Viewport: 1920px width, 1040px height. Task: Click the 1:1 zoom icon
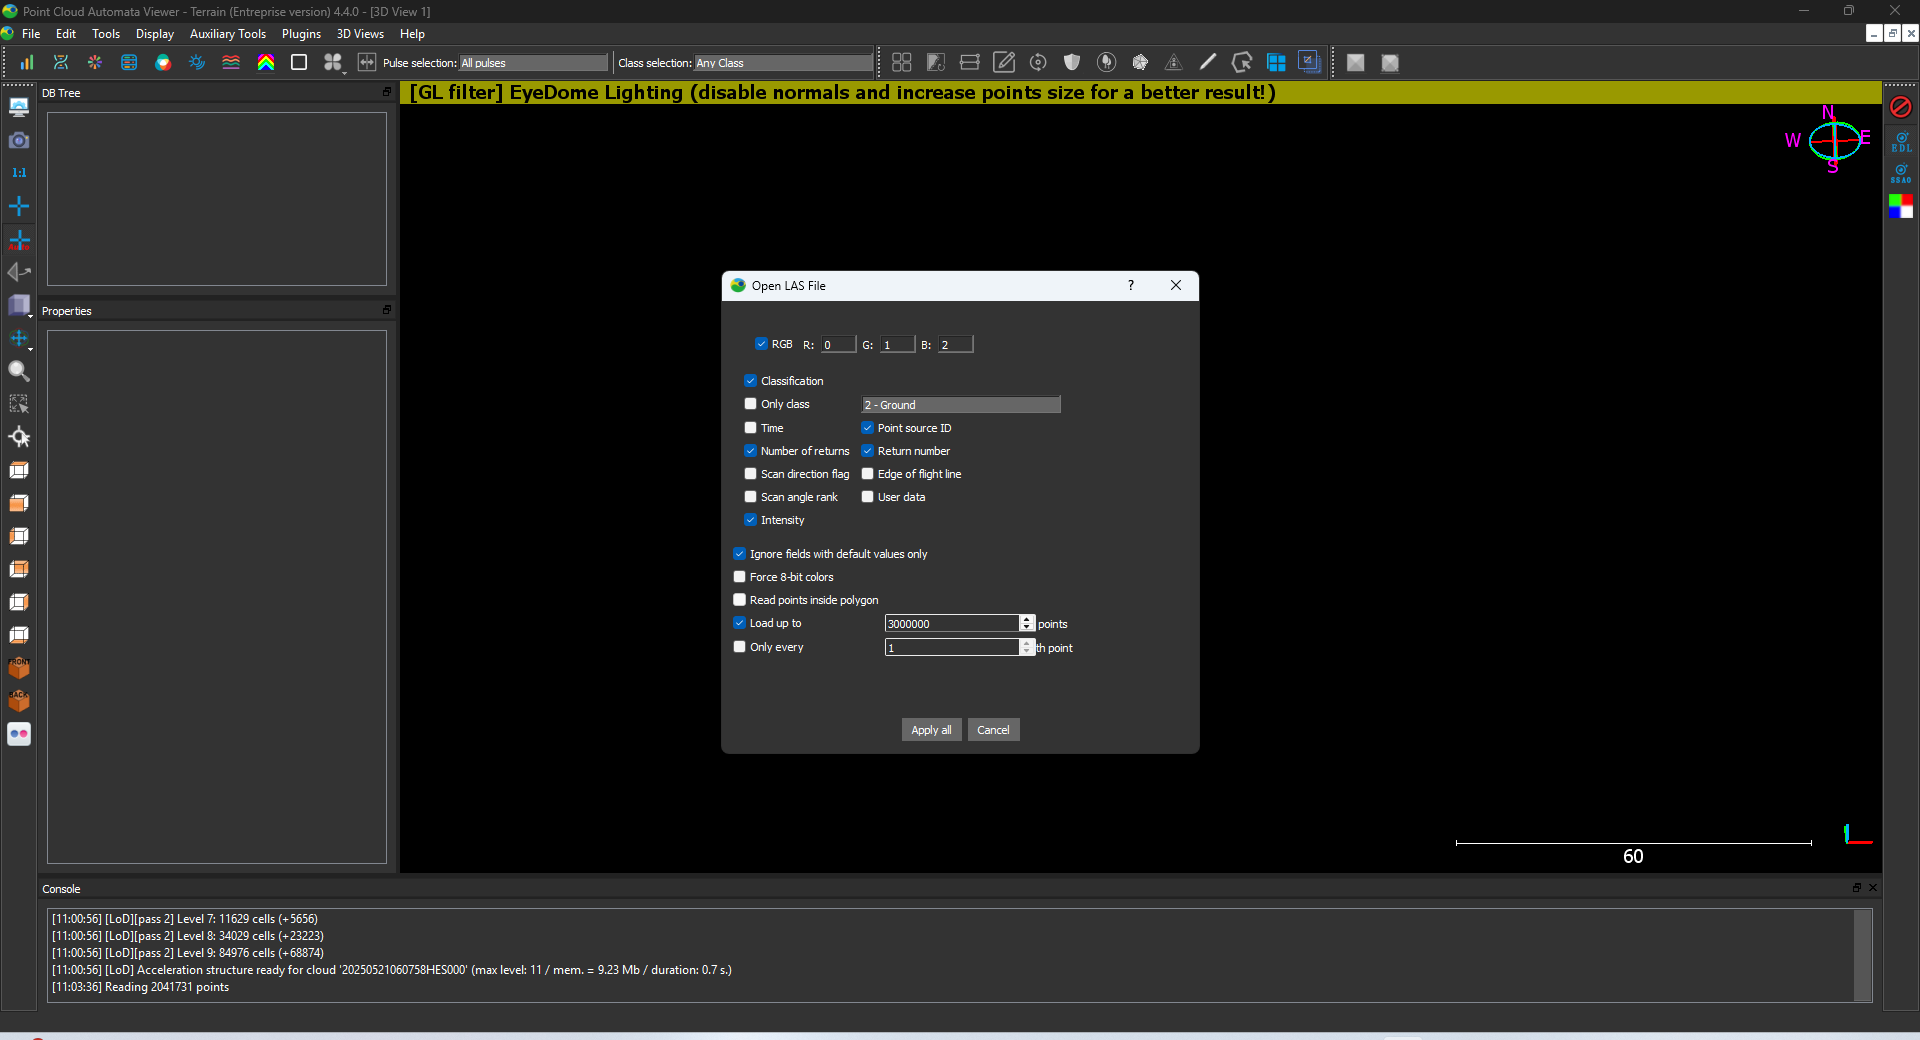point(19,173)
